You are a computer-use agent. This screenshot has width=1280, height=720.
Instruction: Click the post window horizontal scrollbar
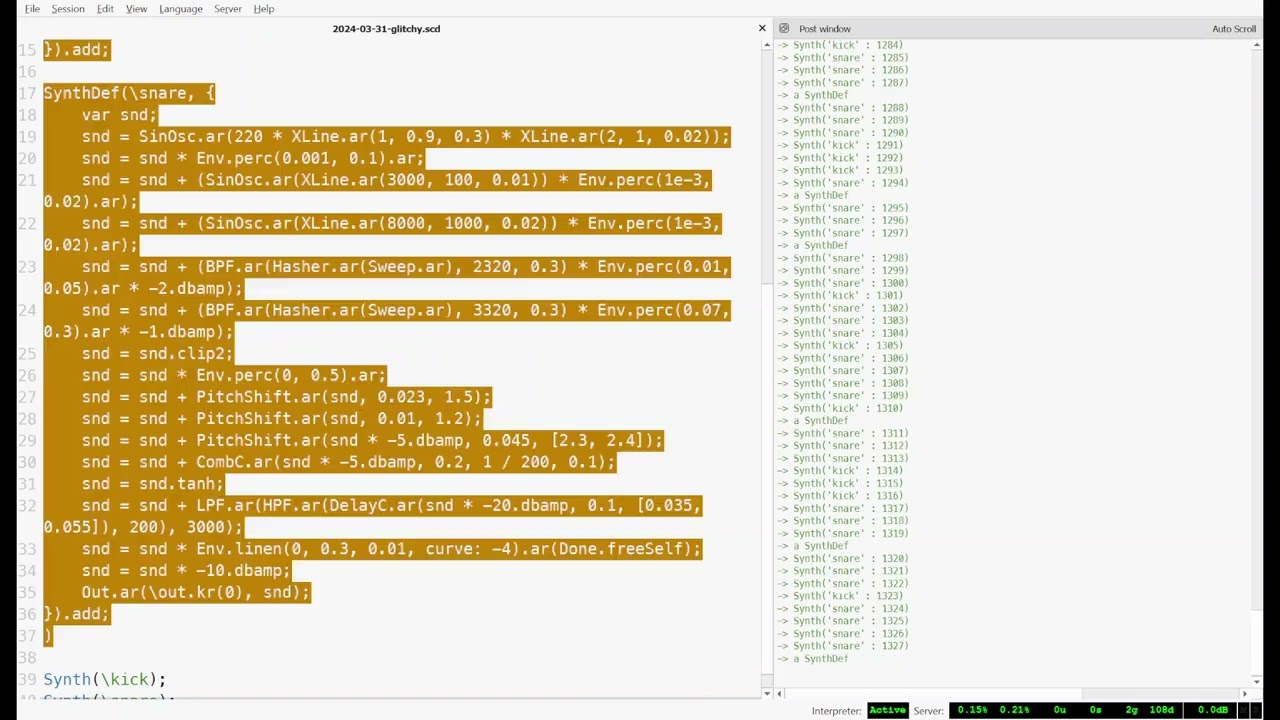click(1012, 694)
